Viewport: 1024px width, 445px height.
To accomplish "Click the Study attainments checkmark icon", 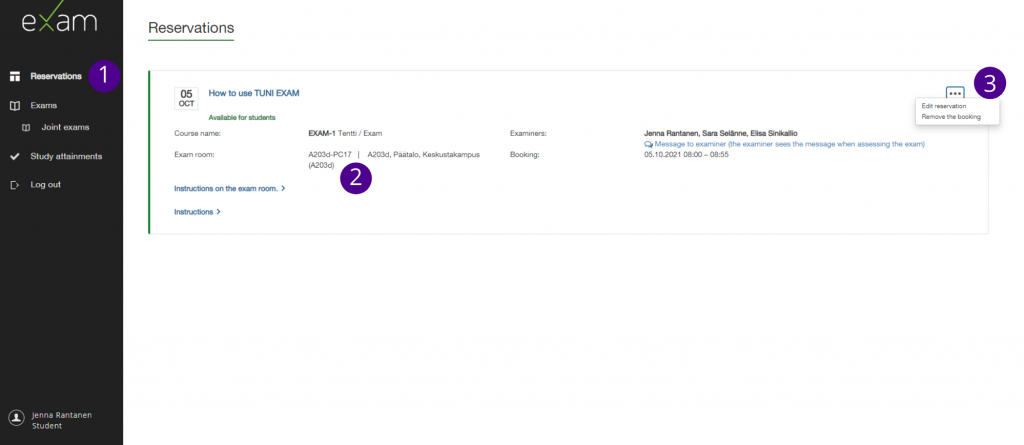I will click(15, 156).
